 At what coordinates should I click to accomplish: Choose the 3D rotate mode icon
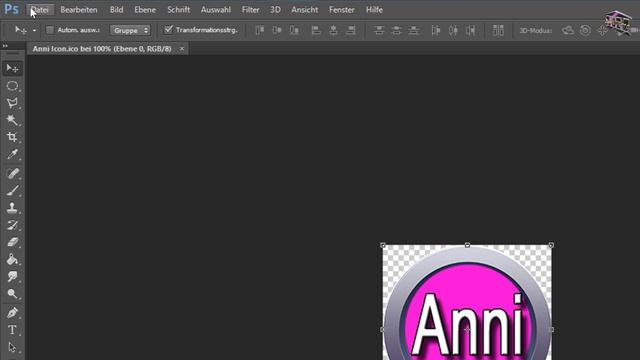(568, 30)
